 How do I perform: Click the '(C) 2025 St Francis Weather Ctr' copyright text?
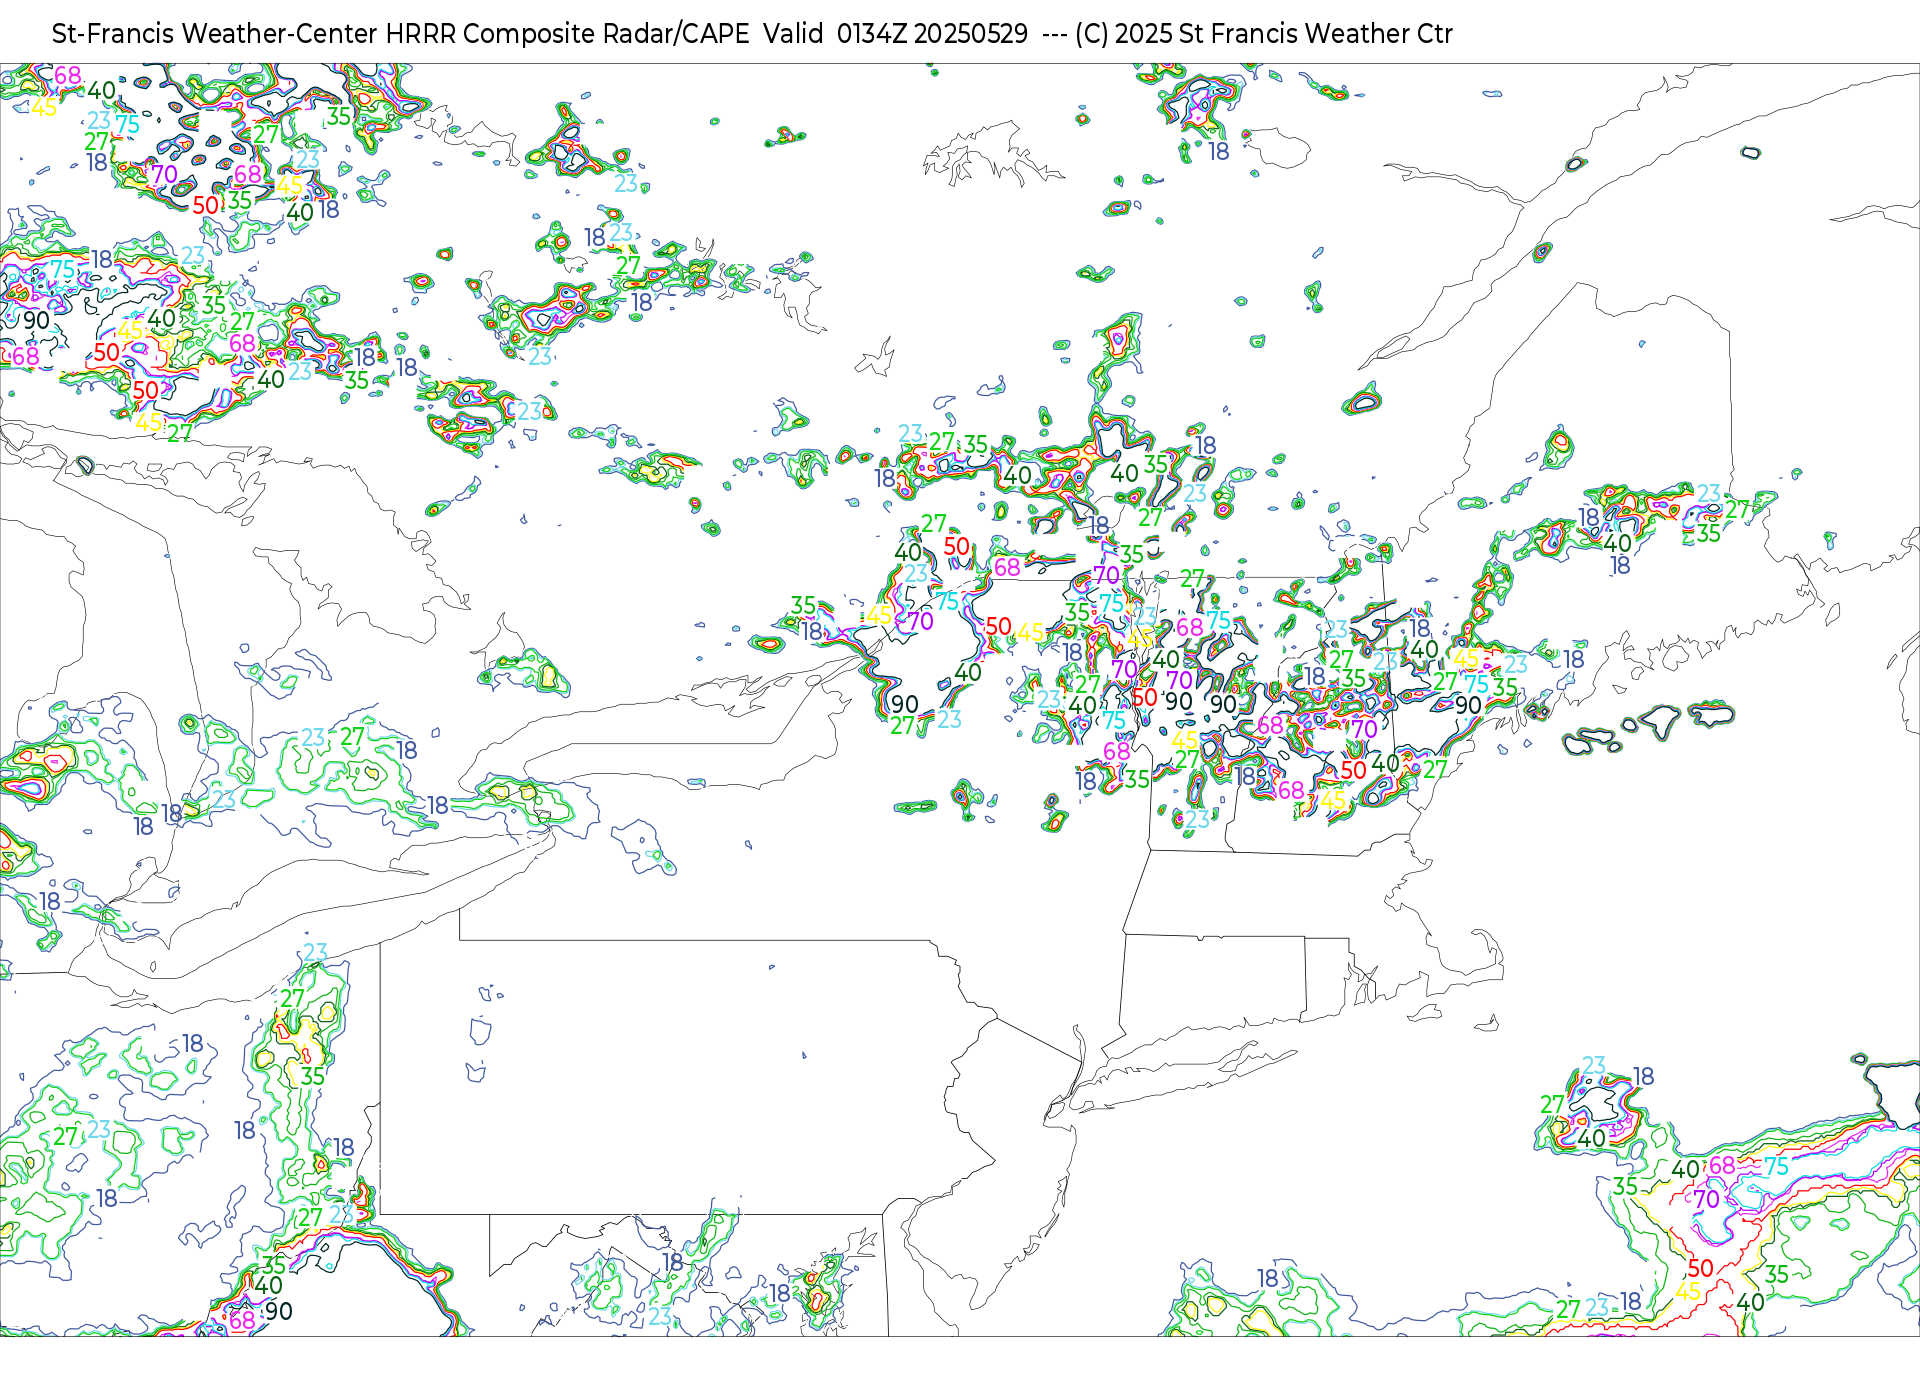point(1264,34)
